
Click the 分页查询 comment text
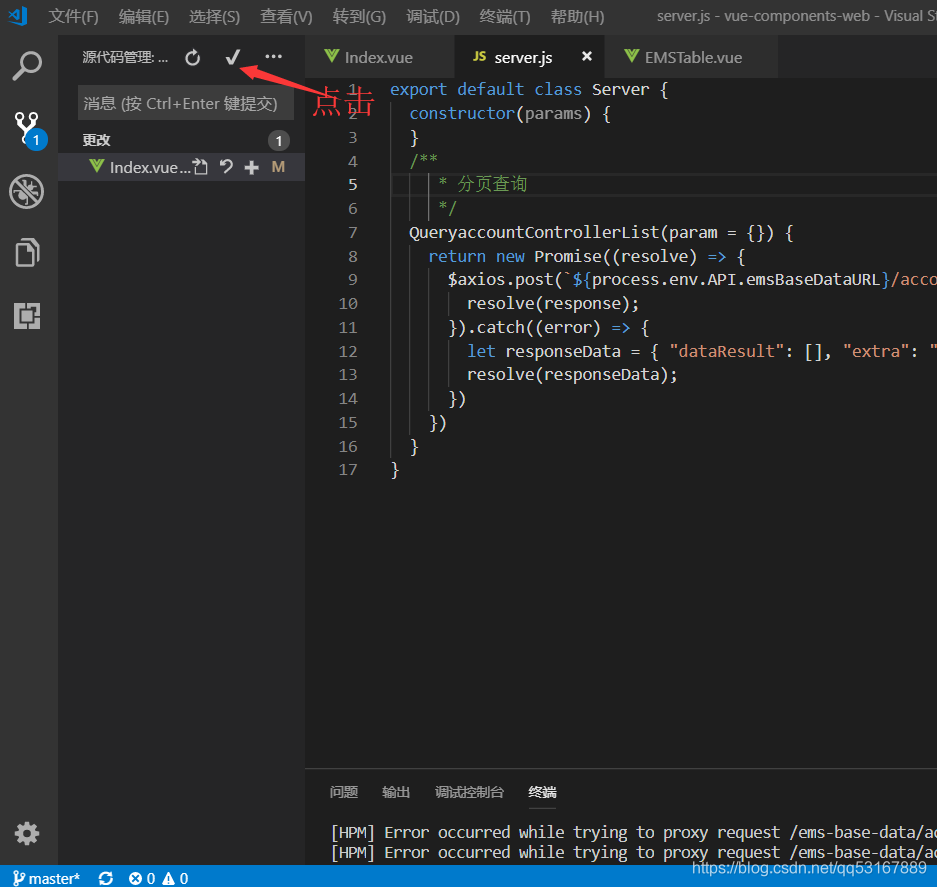pyautogui.click(x=492, y=184)
